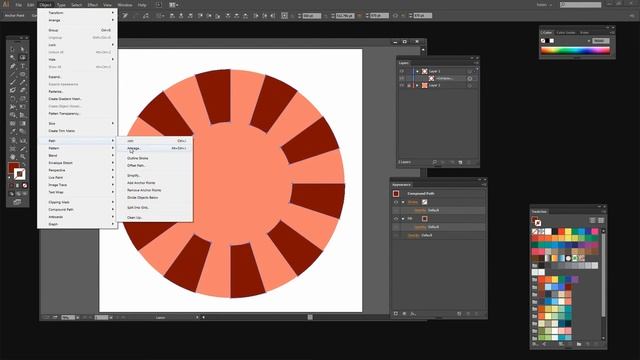Select the Zoom tool
Screen dimensions: 640x360
click(23, 157)
